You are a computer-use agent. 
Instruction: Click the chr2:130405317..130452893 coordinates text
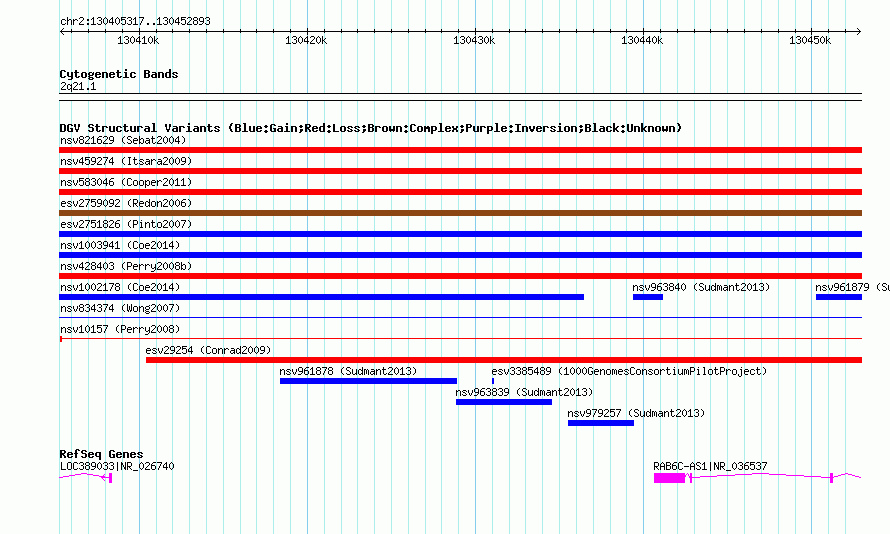(135, 22)
